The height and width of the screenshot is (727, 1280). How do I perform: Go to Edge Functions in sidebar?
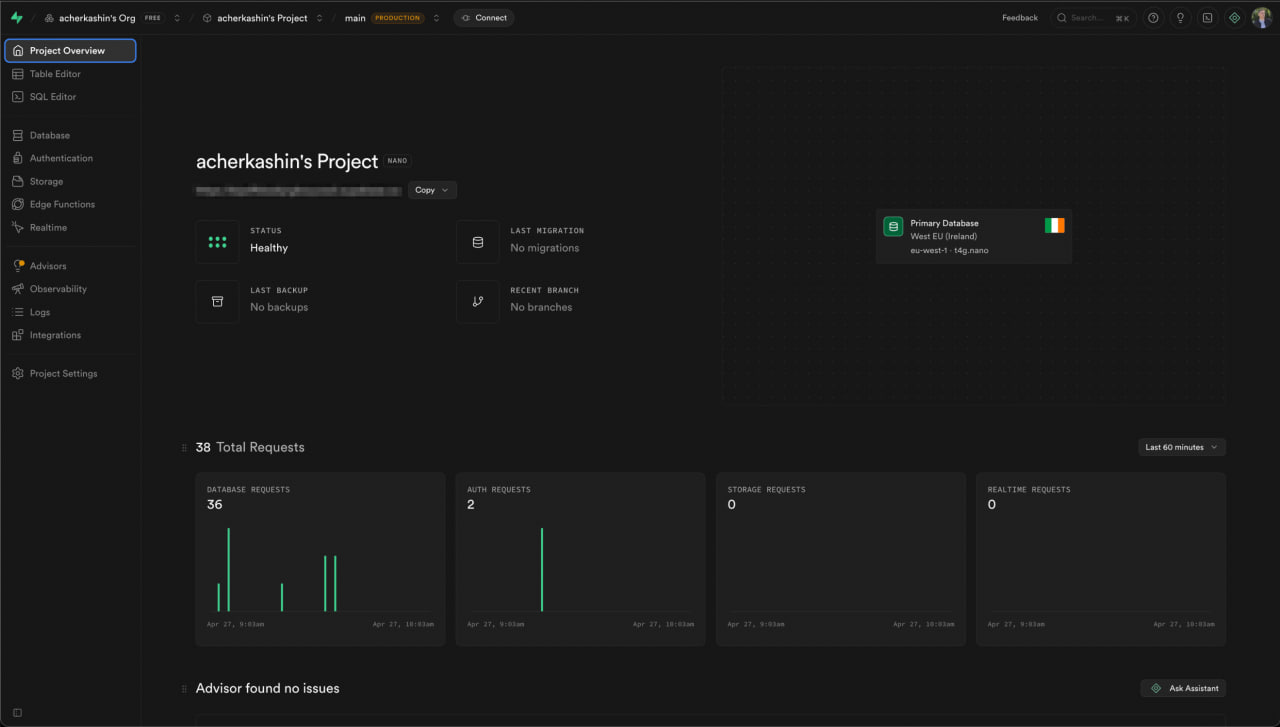coord(62,204)
